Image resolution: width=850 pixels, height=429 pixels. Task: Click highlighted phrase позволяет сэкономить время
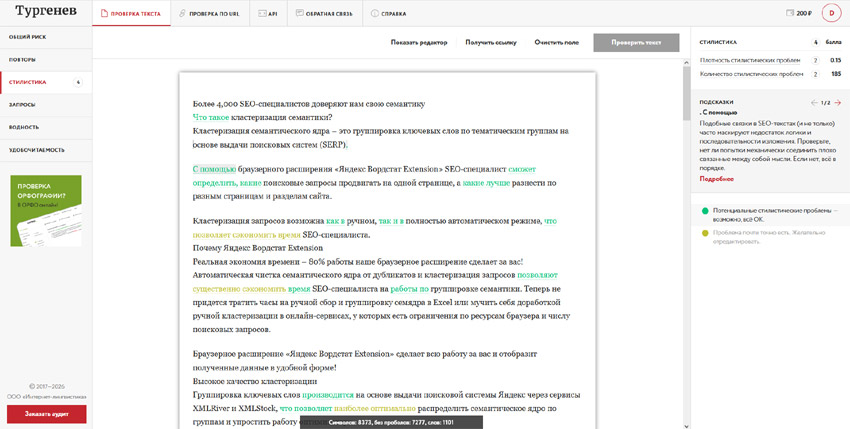pos(246,235)
